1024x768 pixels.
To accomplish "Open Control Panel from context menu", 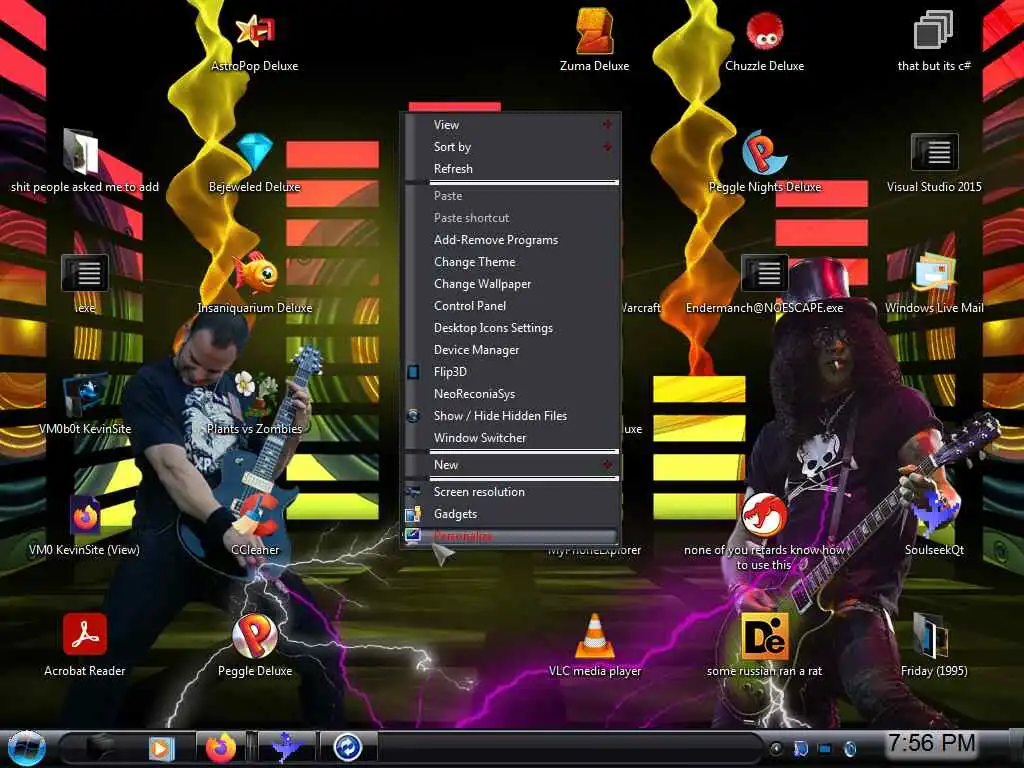I will click(512, 306).
